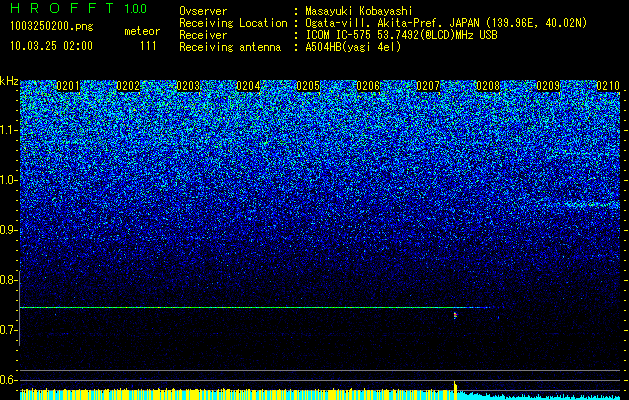Viewport: 629px width, 400px height.
Task: Click the 0.7 frequency axis label
Action: [8, 330]
